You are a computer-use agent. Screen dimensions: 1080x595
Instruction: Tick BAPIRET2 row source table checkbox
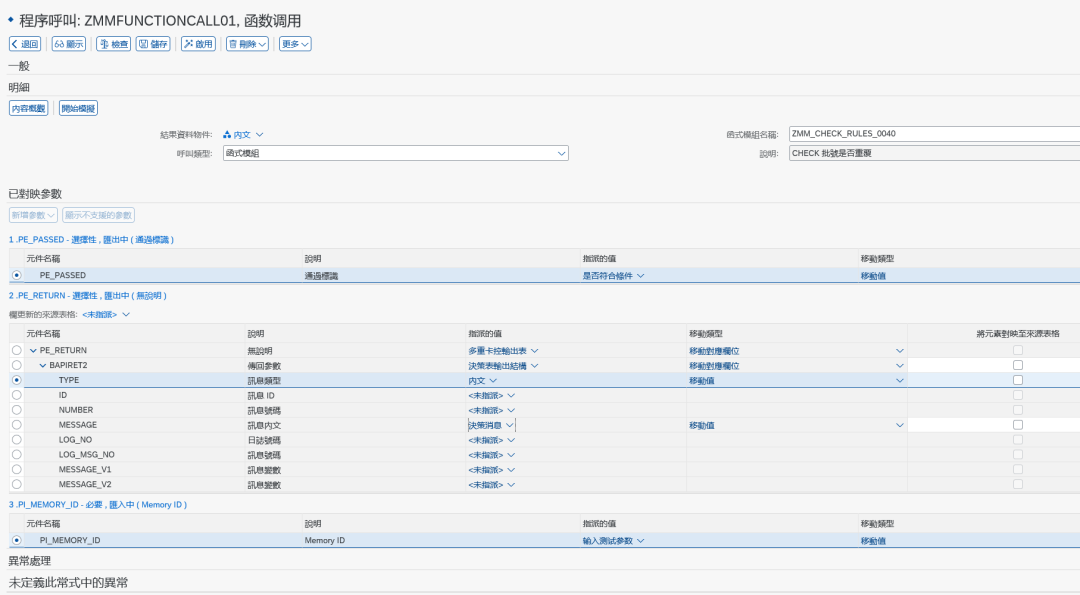[x=1018, y=365]
